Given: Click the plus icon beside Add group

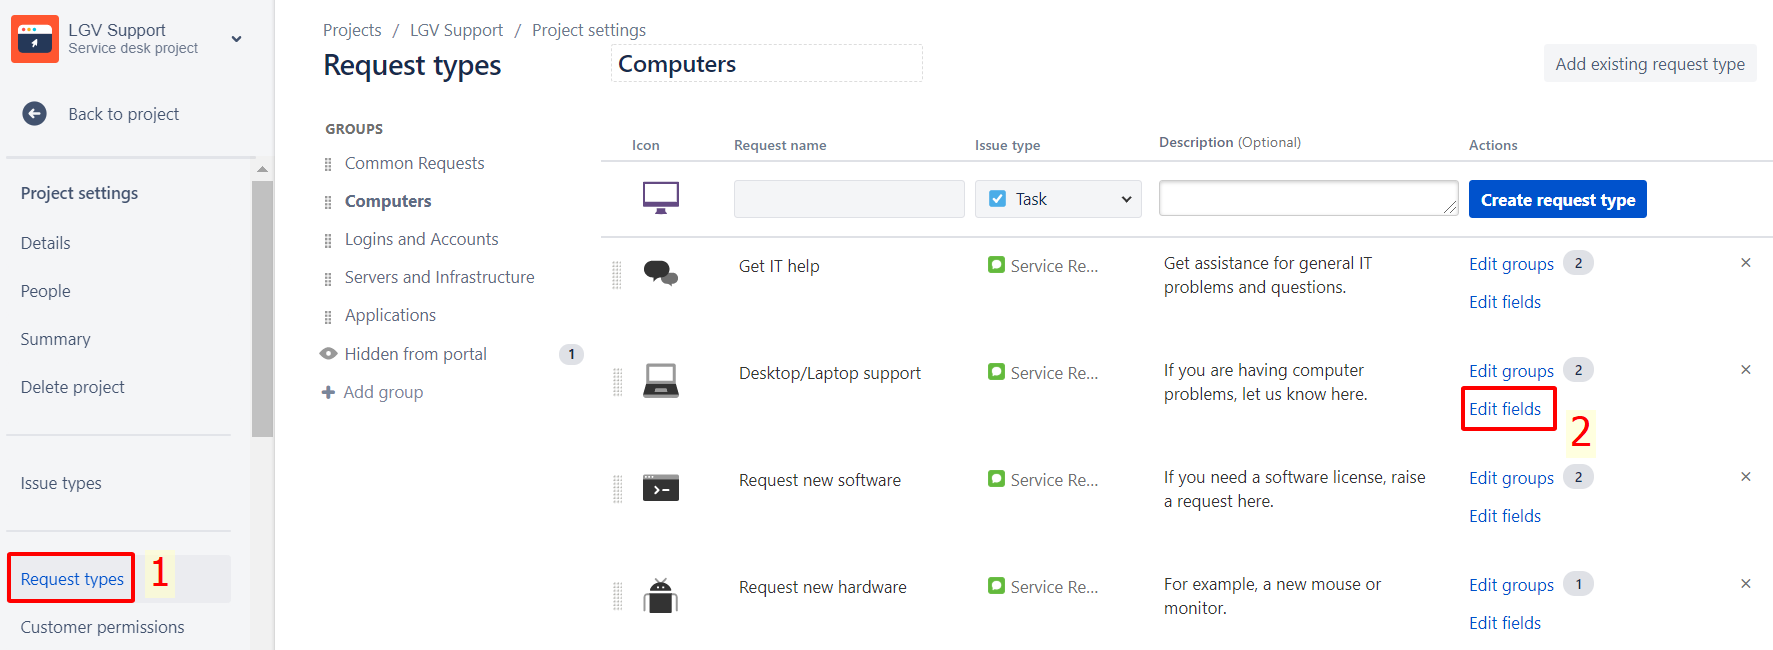Looking at the screenshot, I should tap(328, 392).
